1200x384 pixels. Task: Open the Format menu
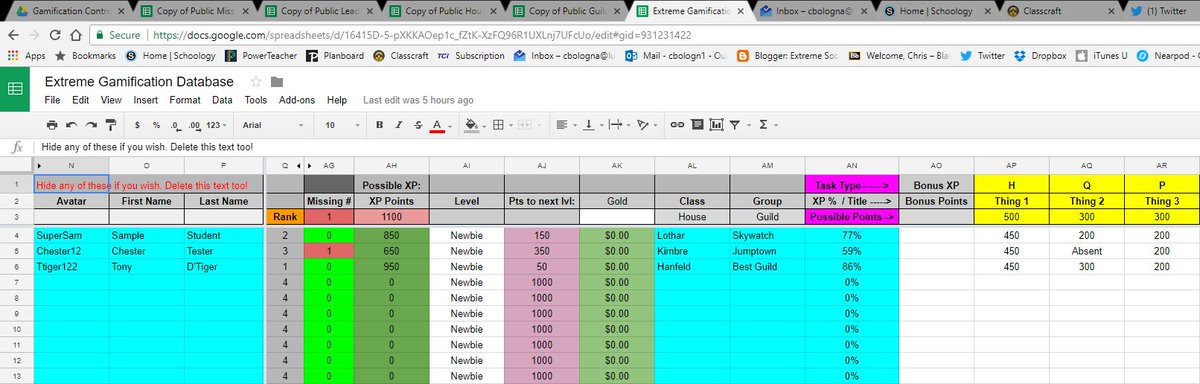185,100
